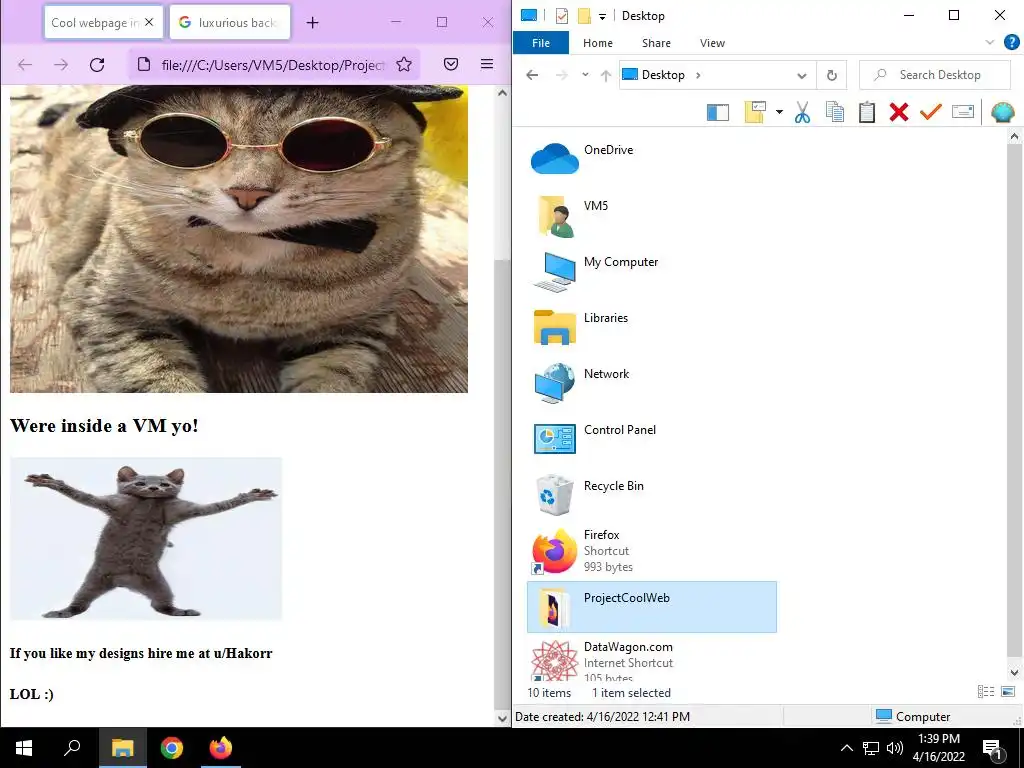
Task: Click the Search Desktop field
Action: tap(935, 75)
